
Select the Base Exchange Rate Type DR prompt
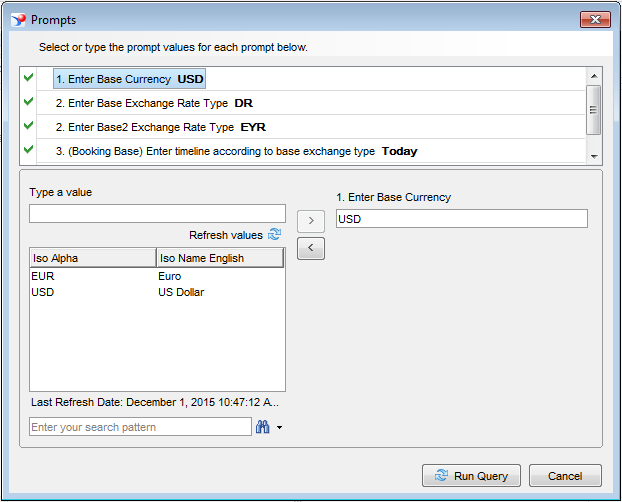[x=154, y=103]
